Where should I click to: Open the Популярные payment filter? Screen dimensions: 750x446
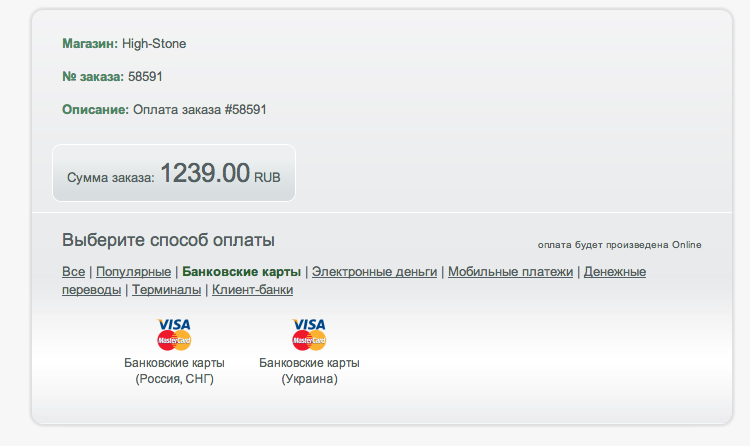[133, 272]
